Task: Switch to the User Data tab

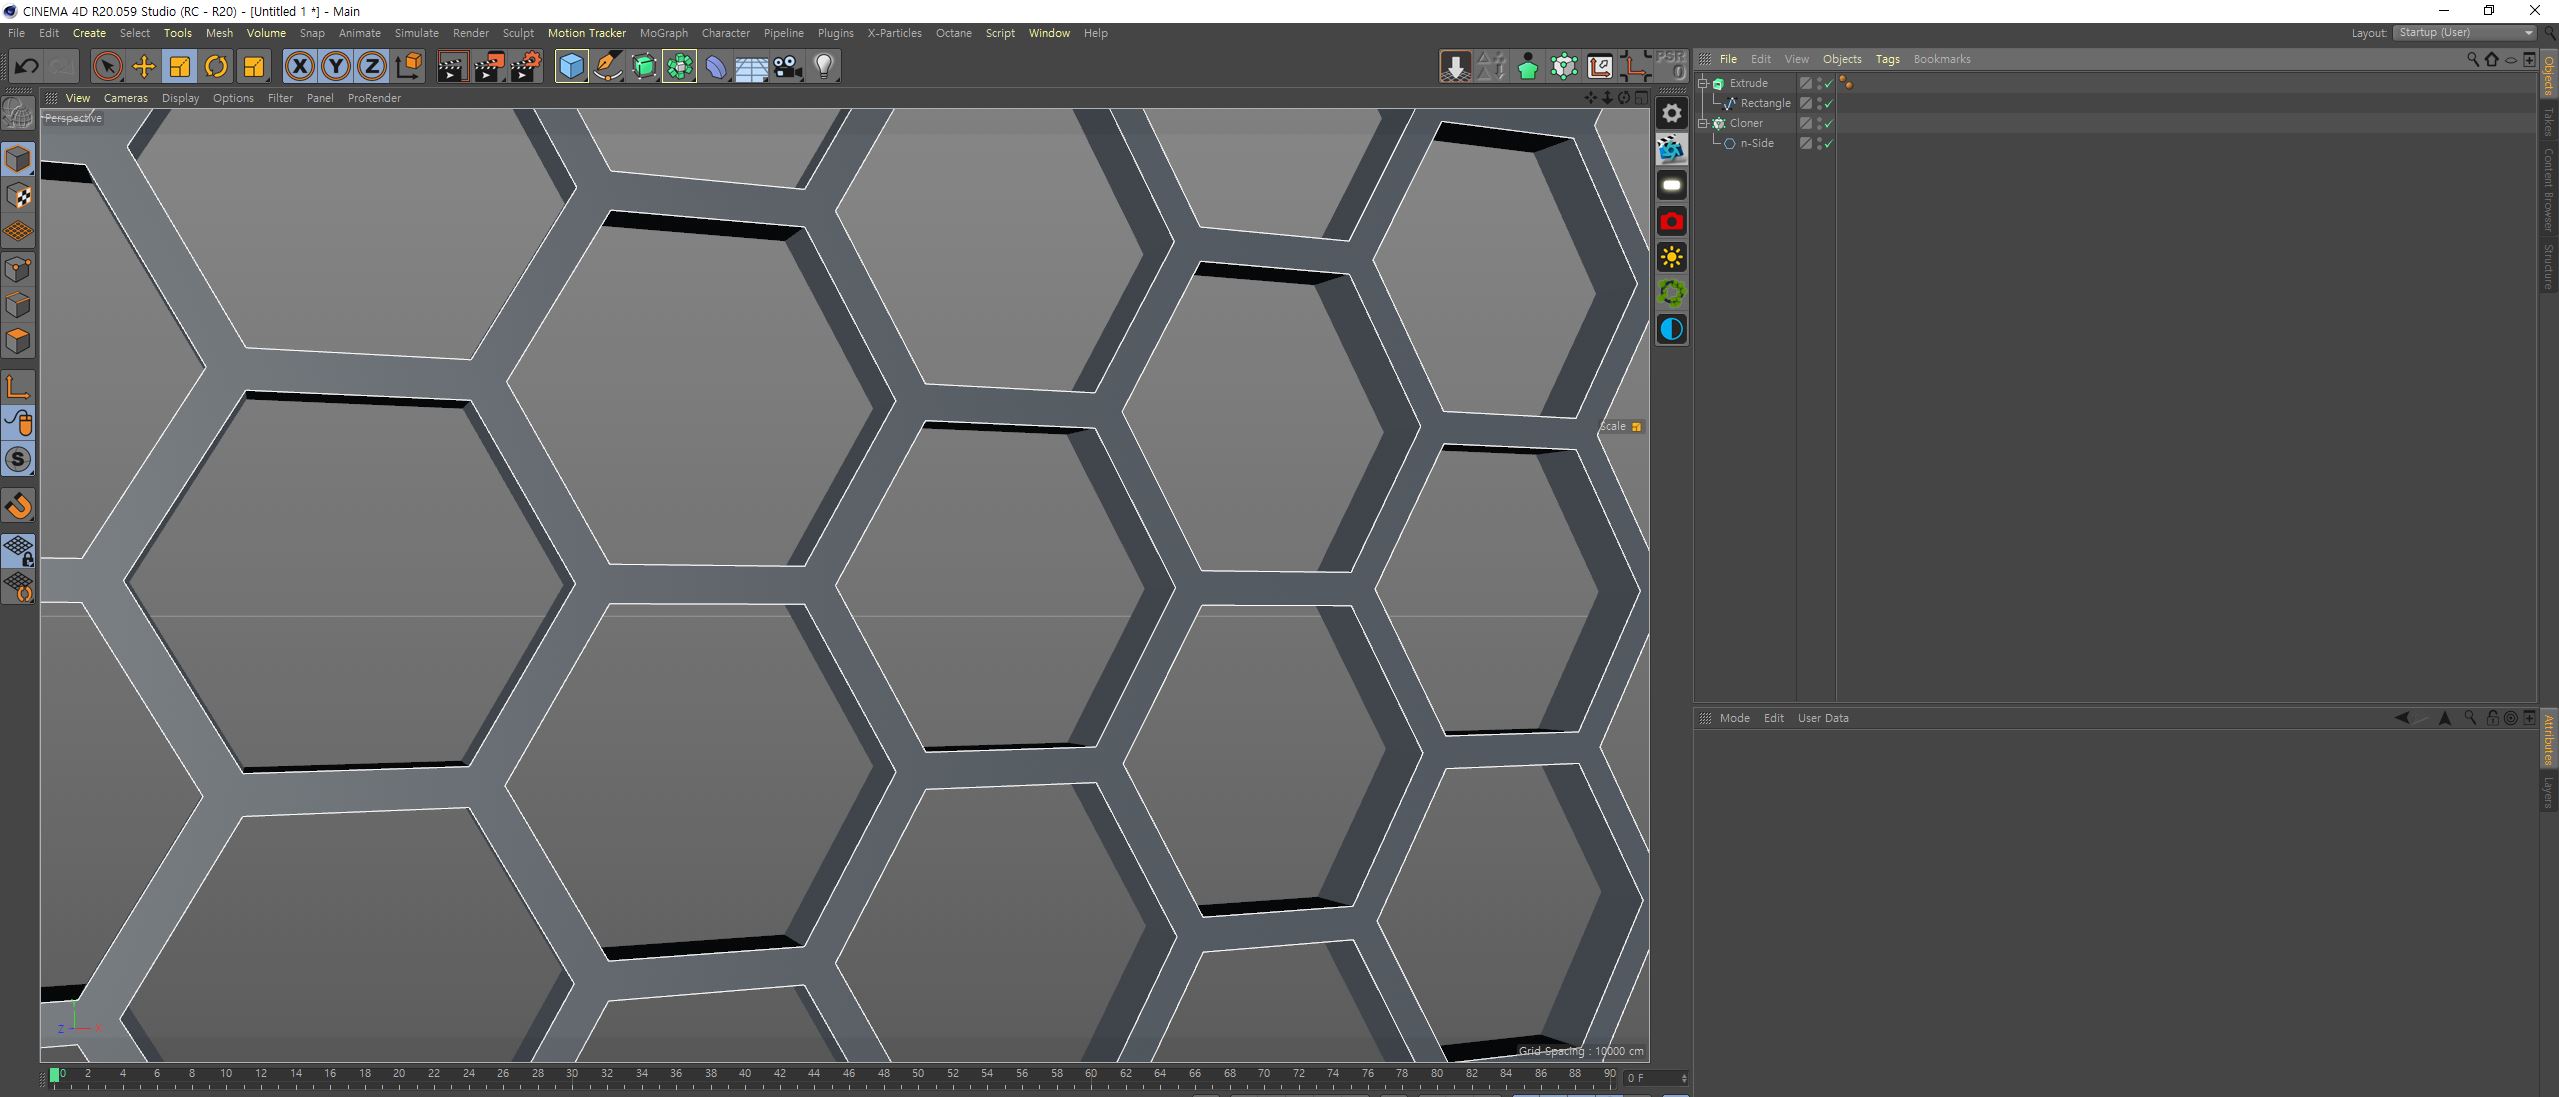Action: (x=1821, y=717)
